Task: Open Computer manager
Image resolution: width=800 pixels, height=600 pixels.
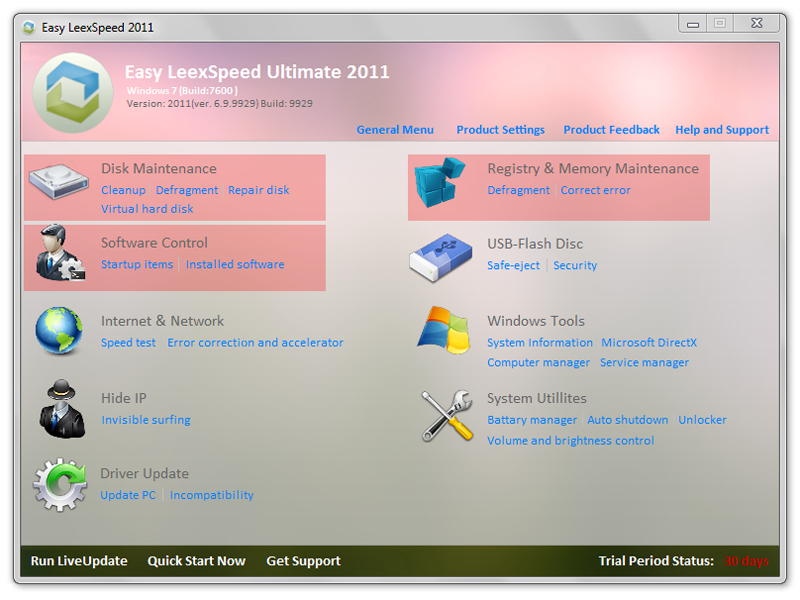Action: click(538, 362)
